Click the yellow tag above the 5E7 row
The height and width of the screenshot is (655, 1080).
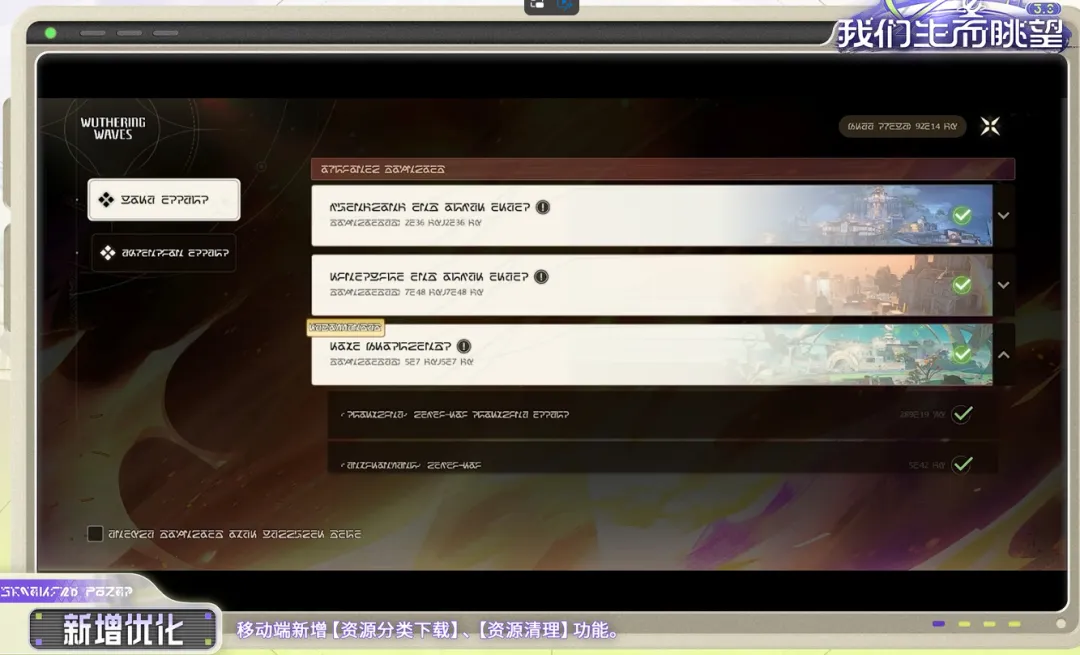tap(345, 327)
